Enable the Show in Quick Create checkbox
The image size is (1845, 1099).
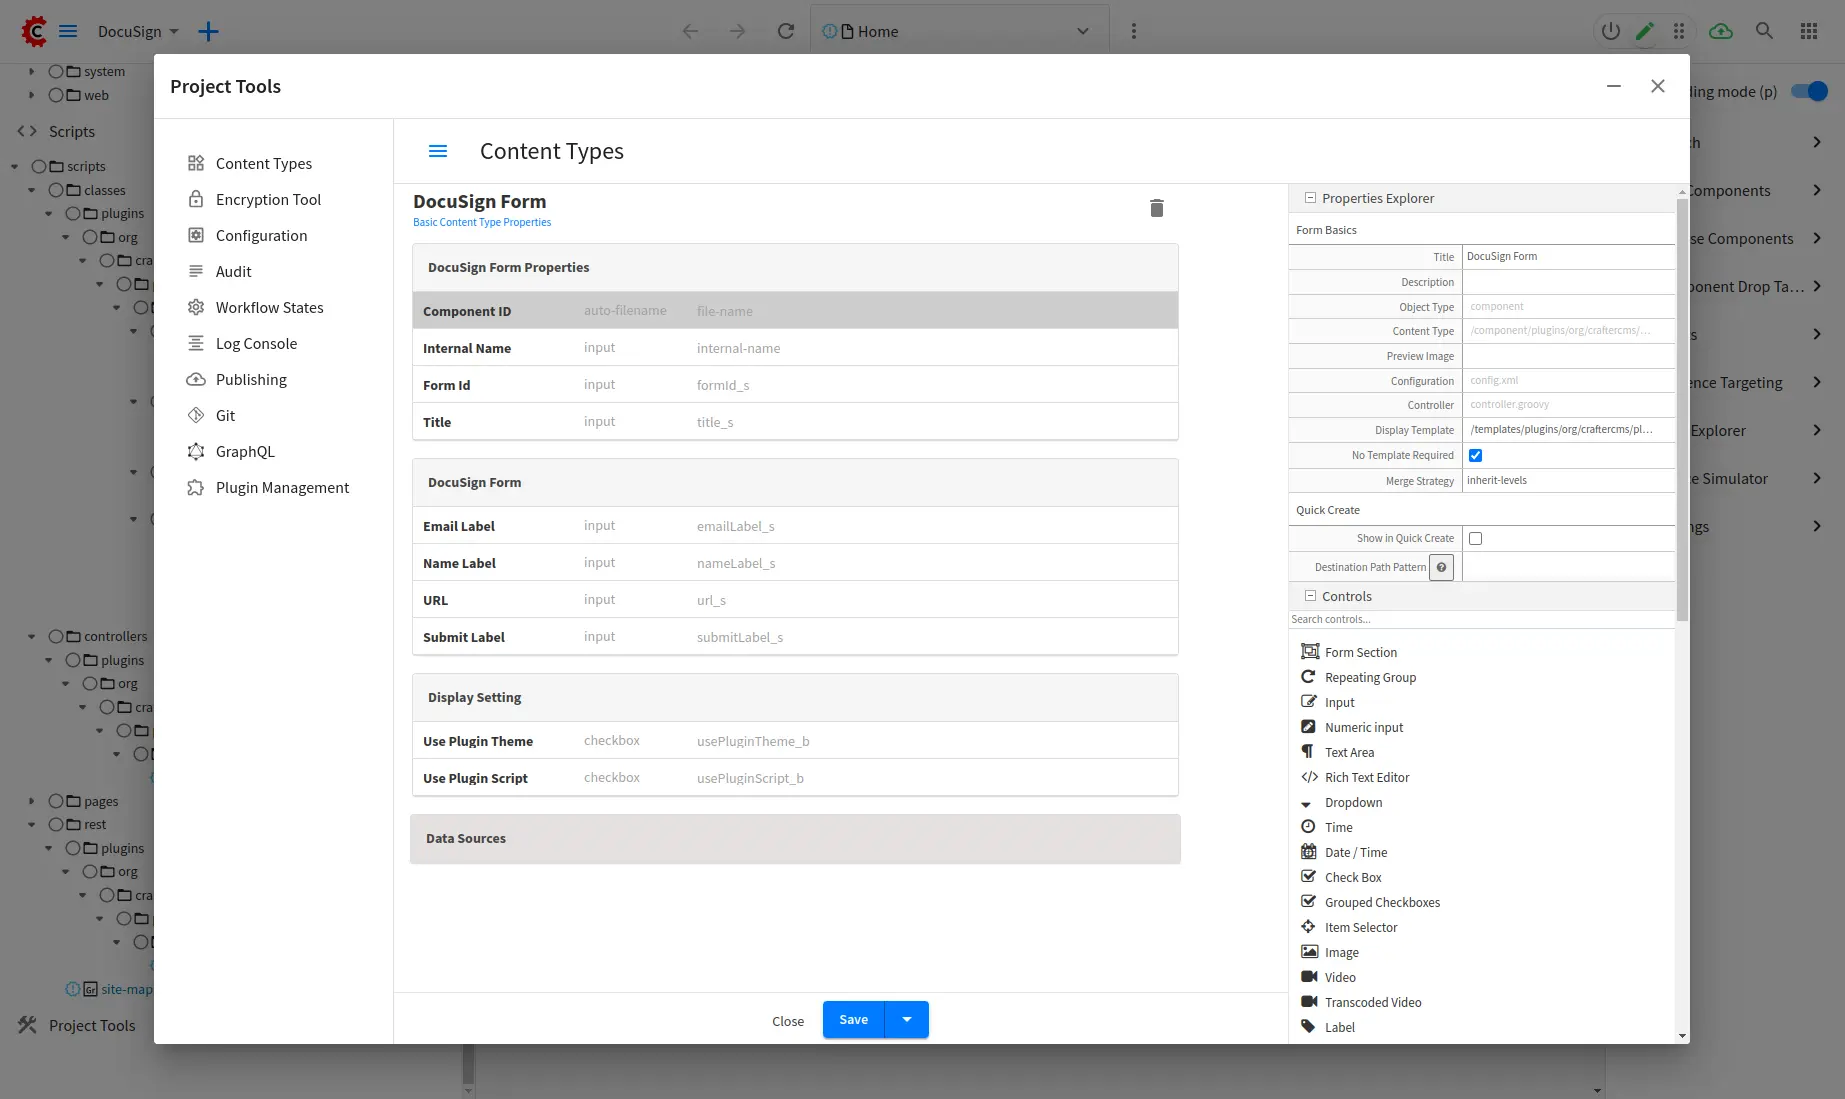click(1475, 538)
